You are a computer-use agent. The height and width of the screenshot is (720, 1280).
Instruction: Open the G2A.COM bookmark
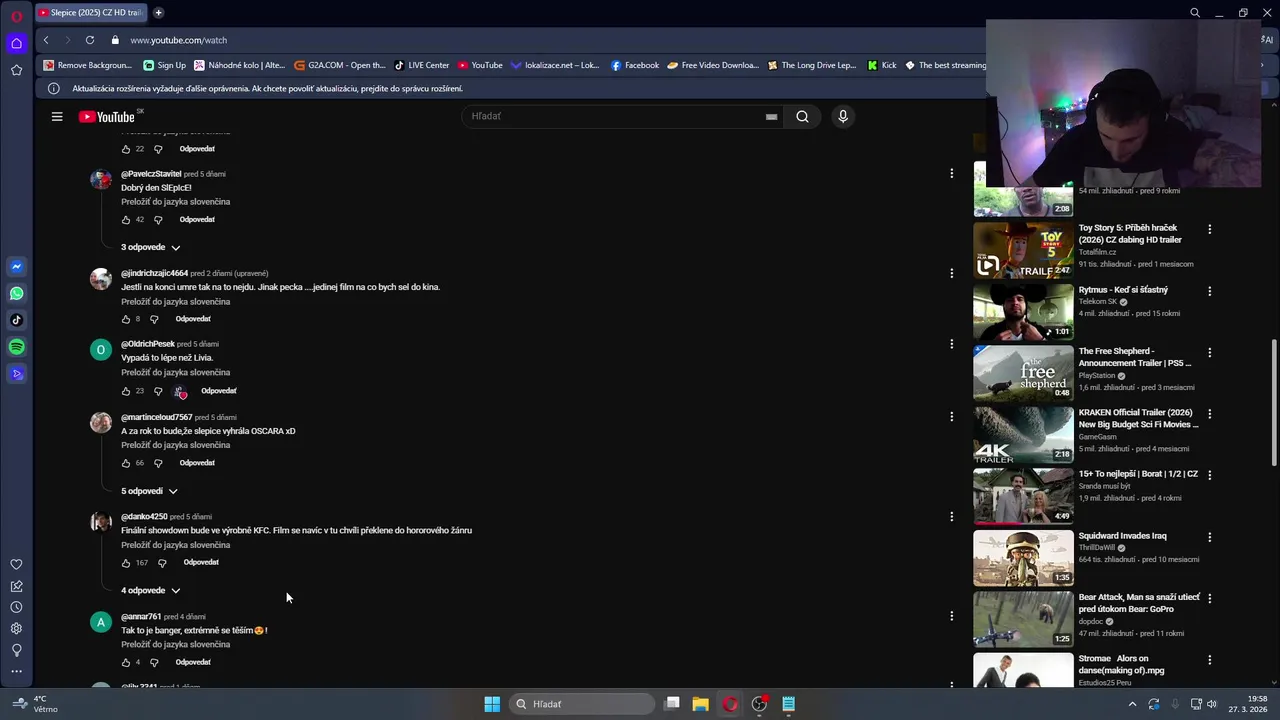tap(339, 65)
